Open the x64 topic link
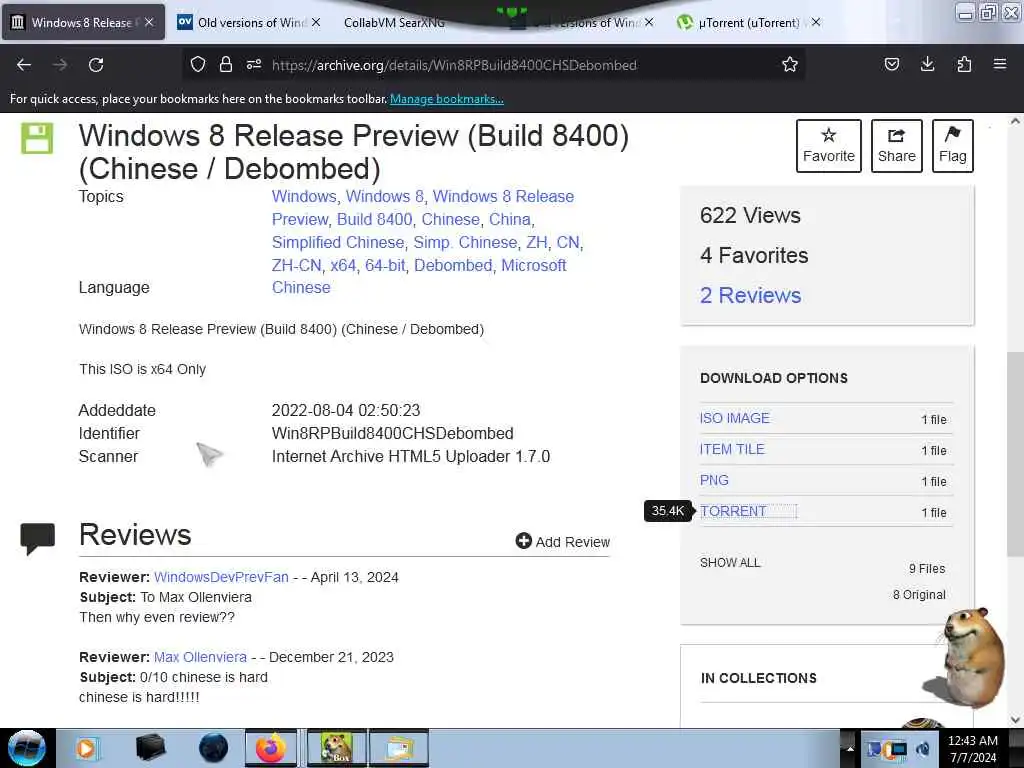 point(343,265)
